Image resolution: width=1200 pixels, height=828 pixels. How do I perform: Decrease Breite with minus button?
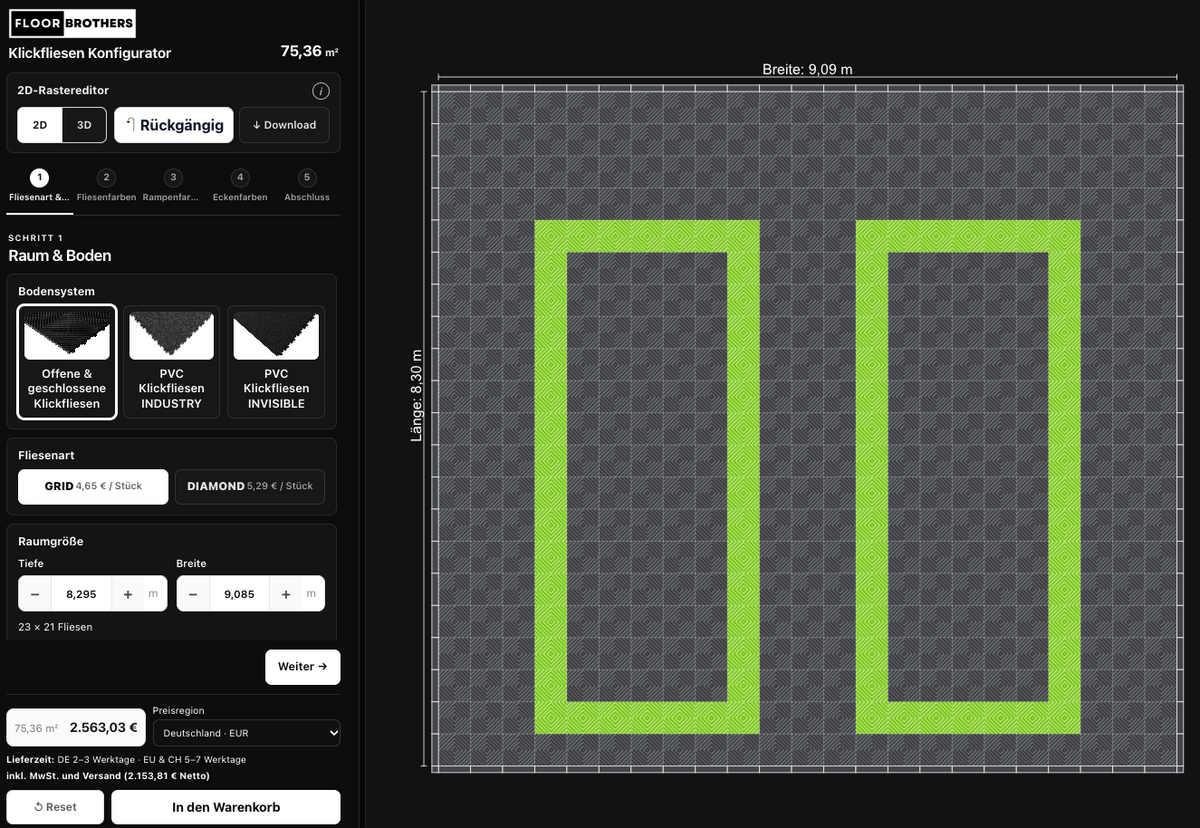pos(193,594)
